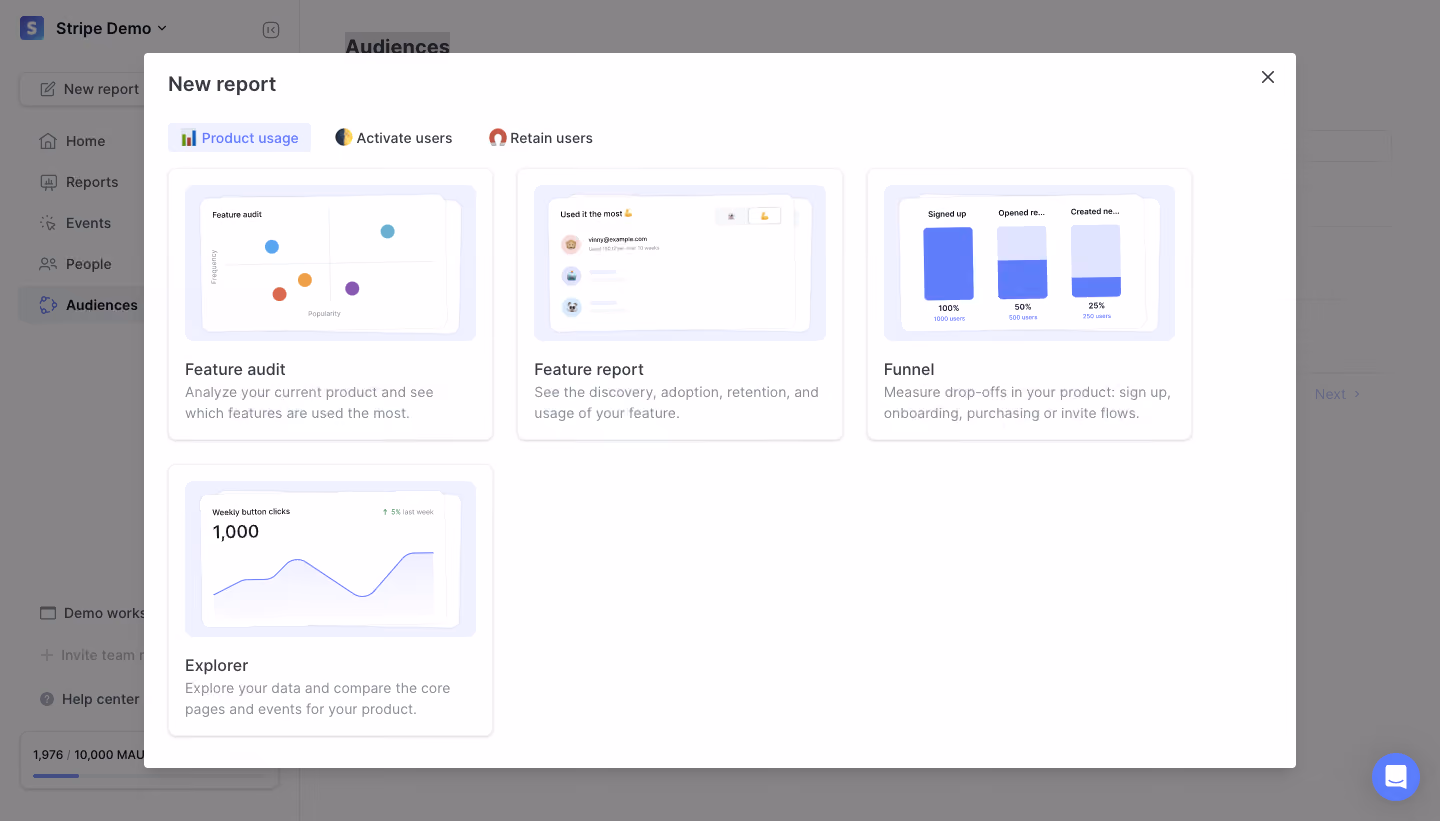Screen dimensions: 1440x821
Task: Click the Audiences sidebar icon
Action: pos(48,305)
